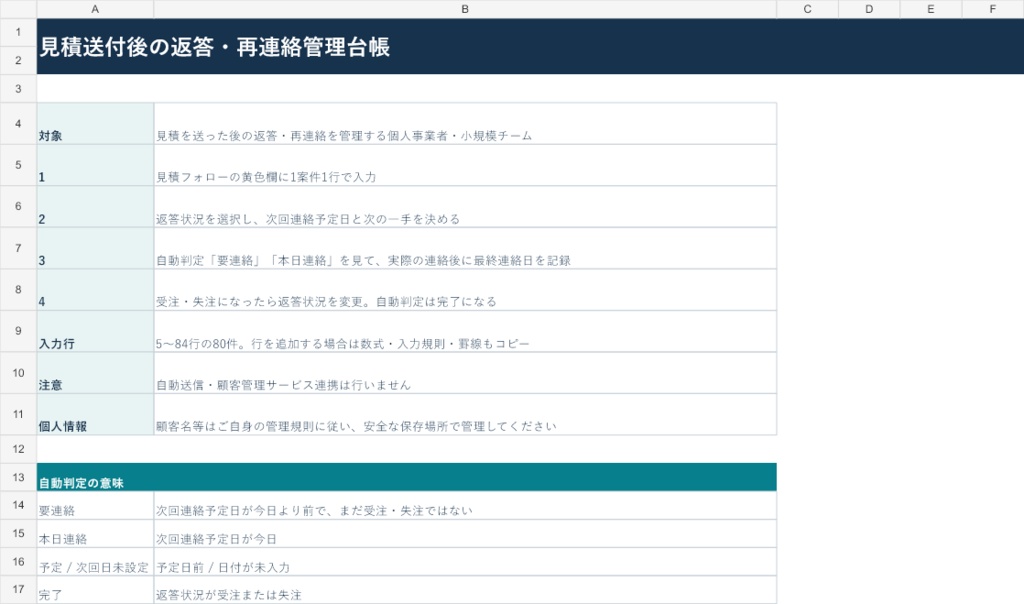
Task: Click the step label cell '3'
Action: 95,247
